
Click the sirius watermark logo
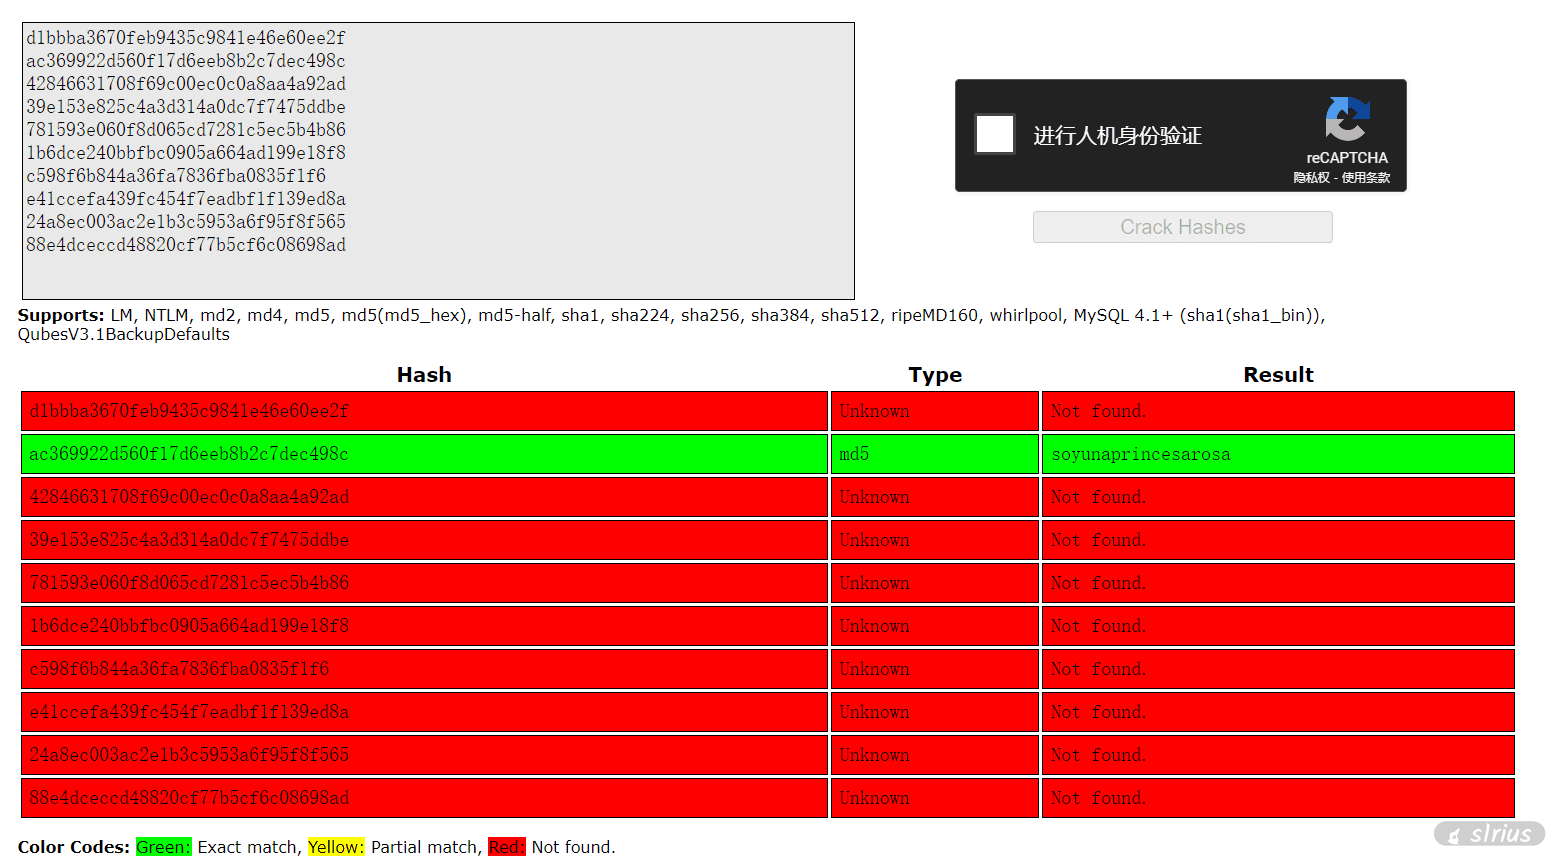[1490, 834]
